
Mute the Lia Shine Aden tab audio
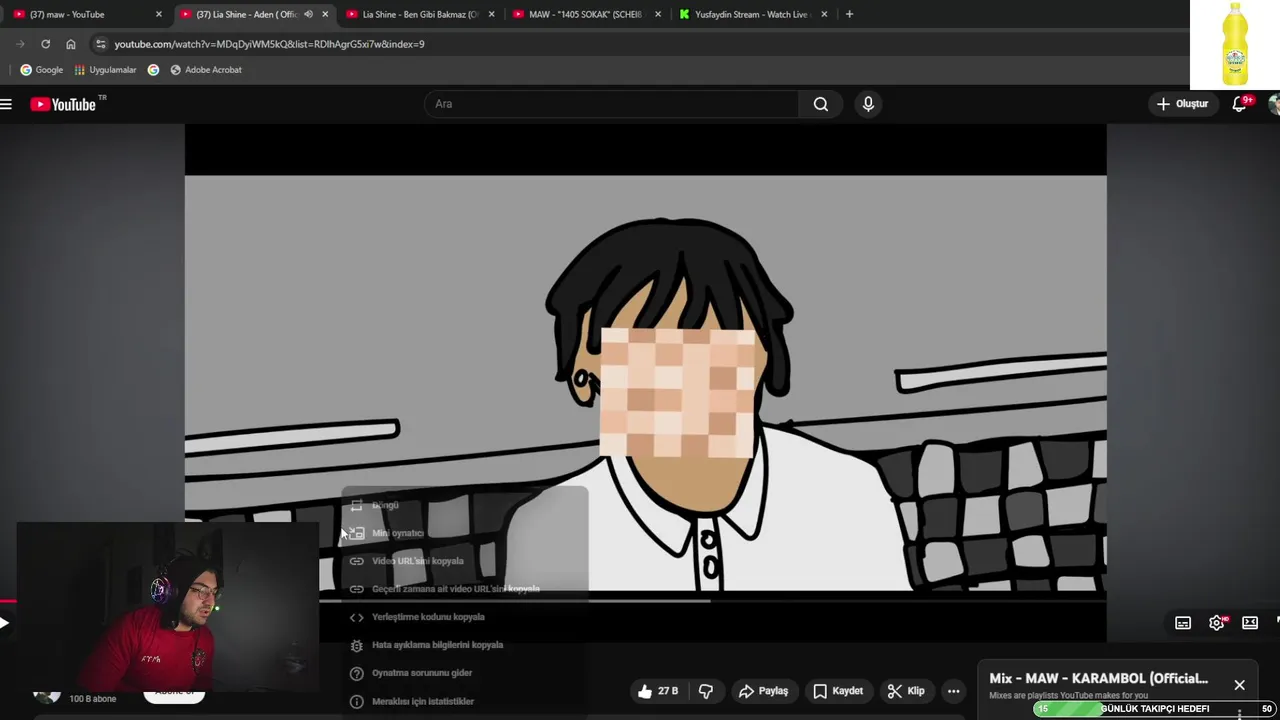pos(308,14)
